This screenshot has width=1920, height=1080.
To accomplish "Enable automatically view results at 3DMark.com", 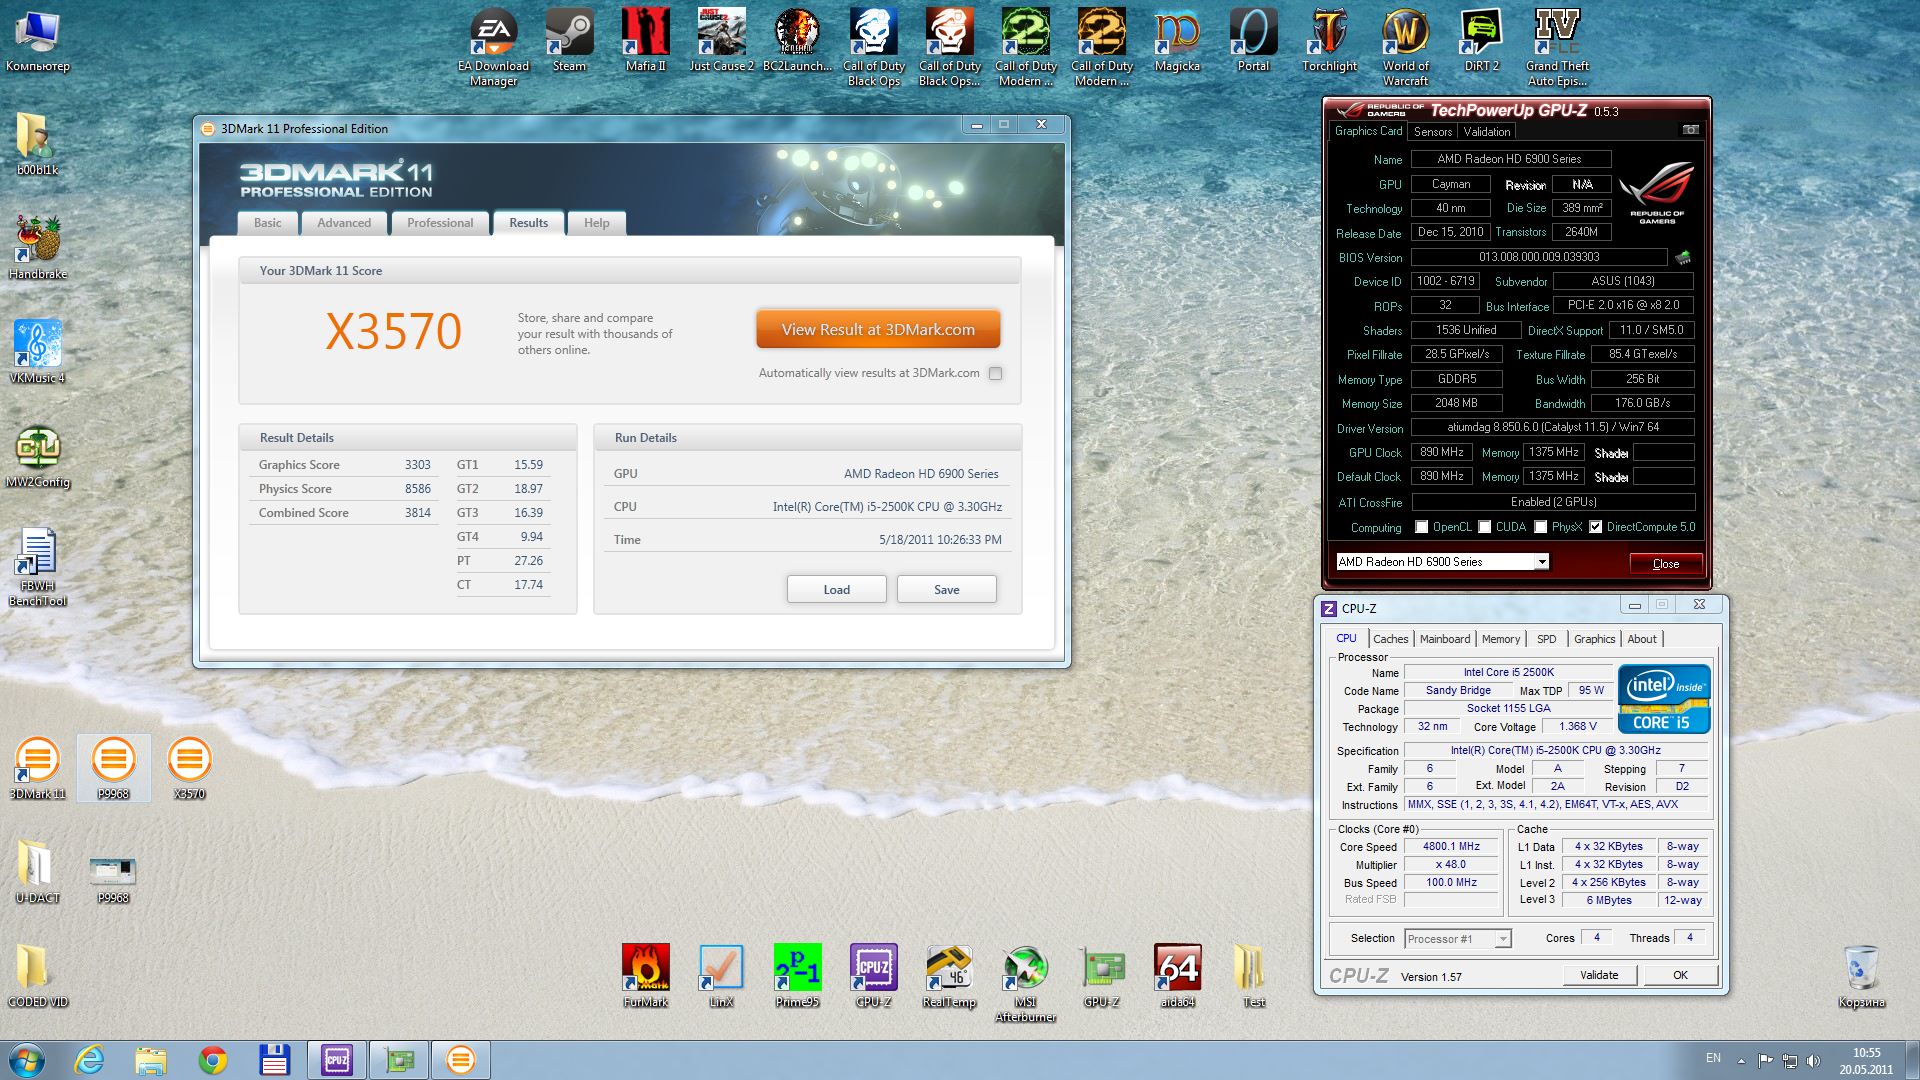I will point(995,373).
